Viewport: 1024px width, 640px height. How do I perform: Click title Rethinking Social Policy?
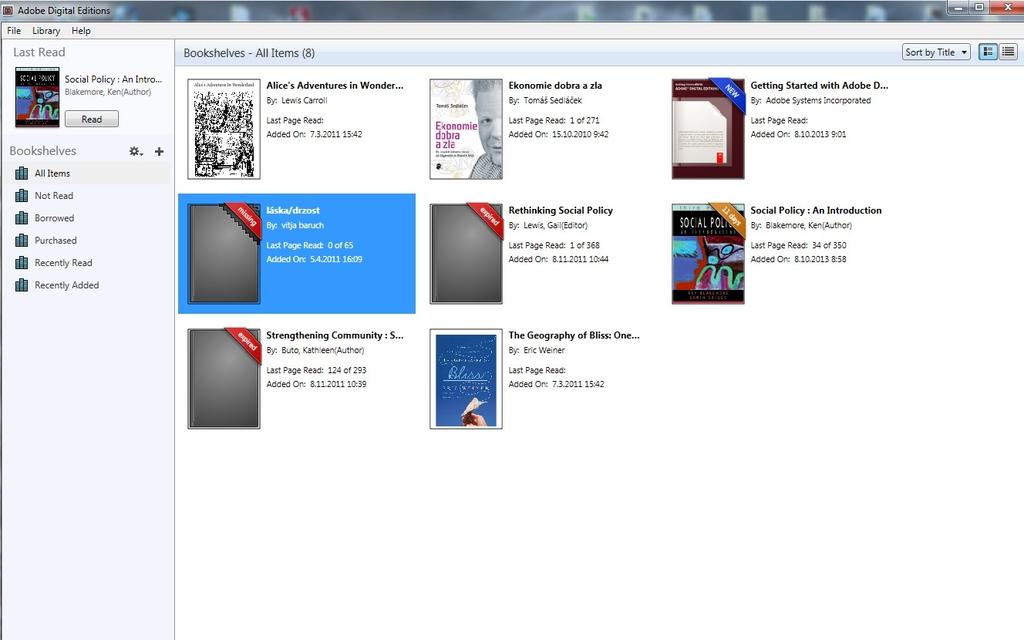(560, 210)
